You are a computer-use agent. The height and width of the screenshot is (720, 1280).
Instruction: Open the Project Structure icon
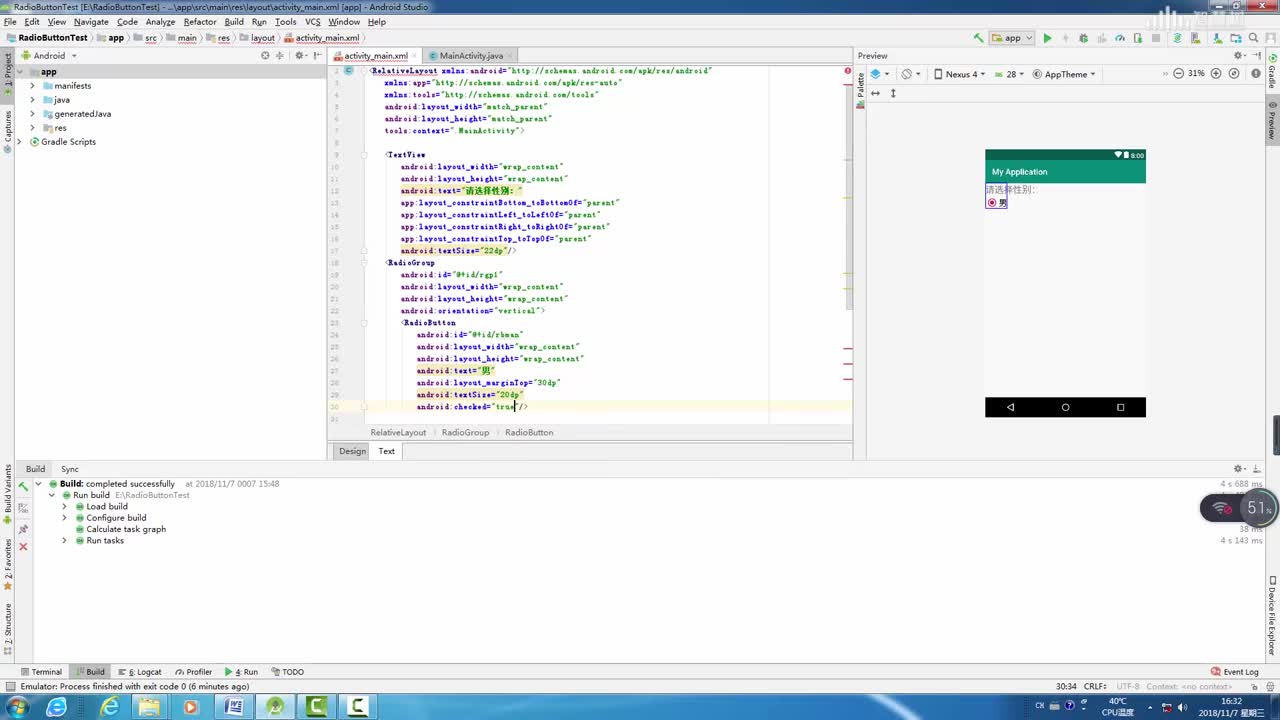coord(1236,38)
